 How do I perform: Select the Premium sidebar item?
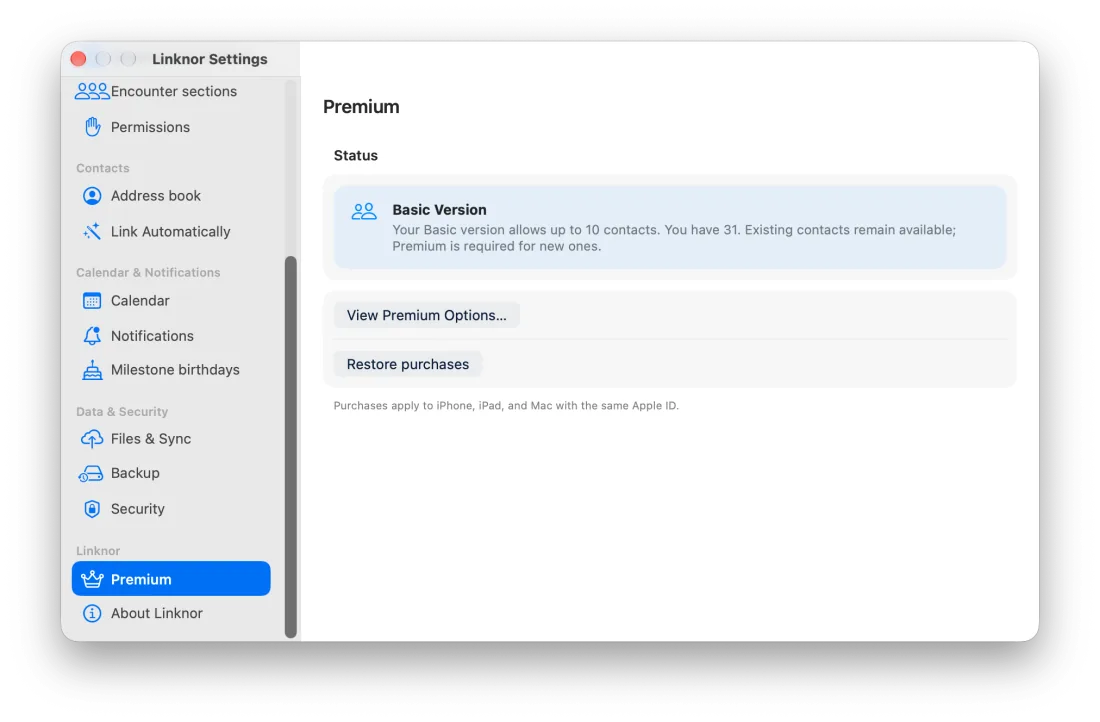(x=171, y=579)
